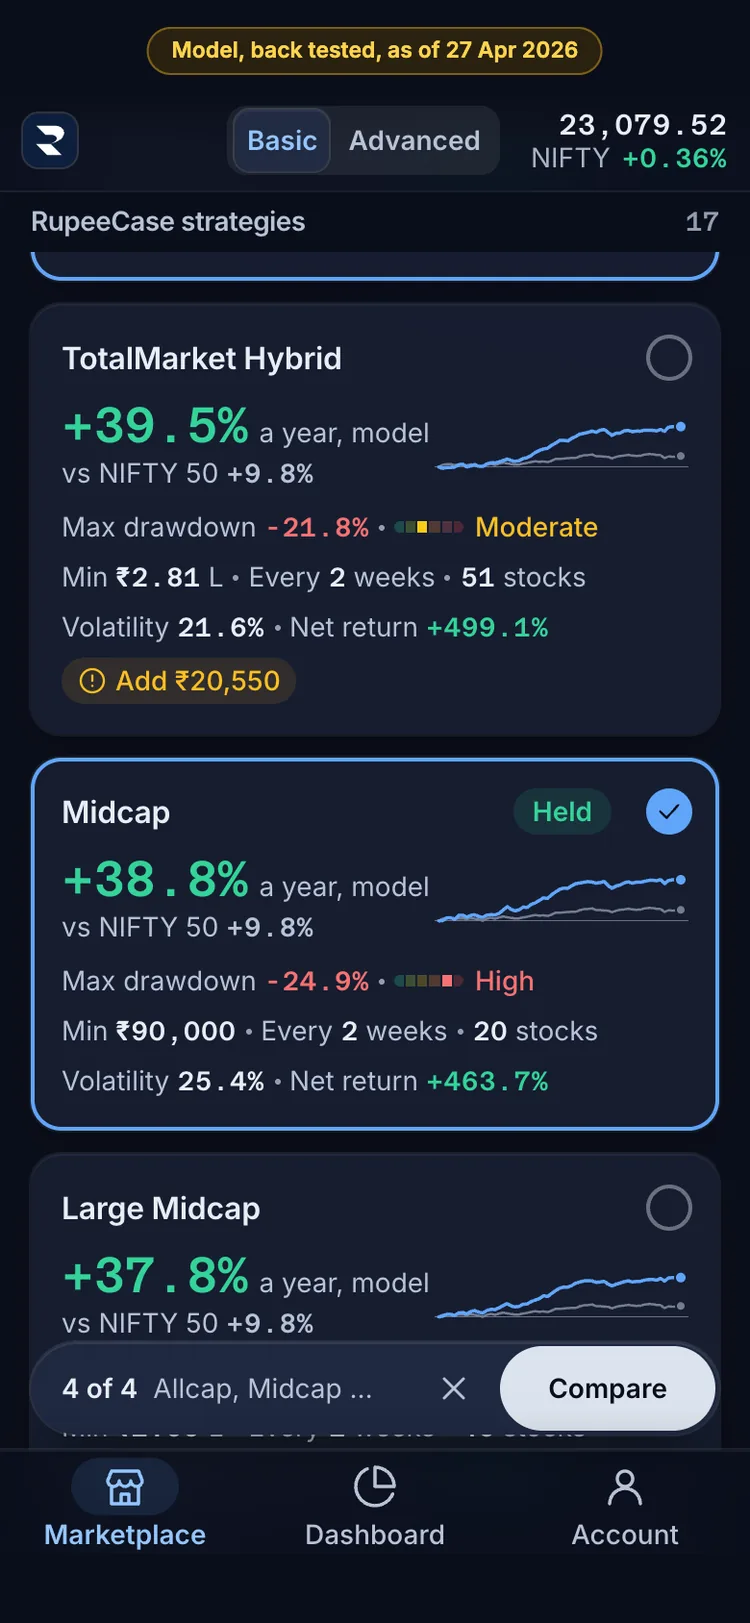Open the Account person icon
The image size is (750, 1623).
point(625,1487)
